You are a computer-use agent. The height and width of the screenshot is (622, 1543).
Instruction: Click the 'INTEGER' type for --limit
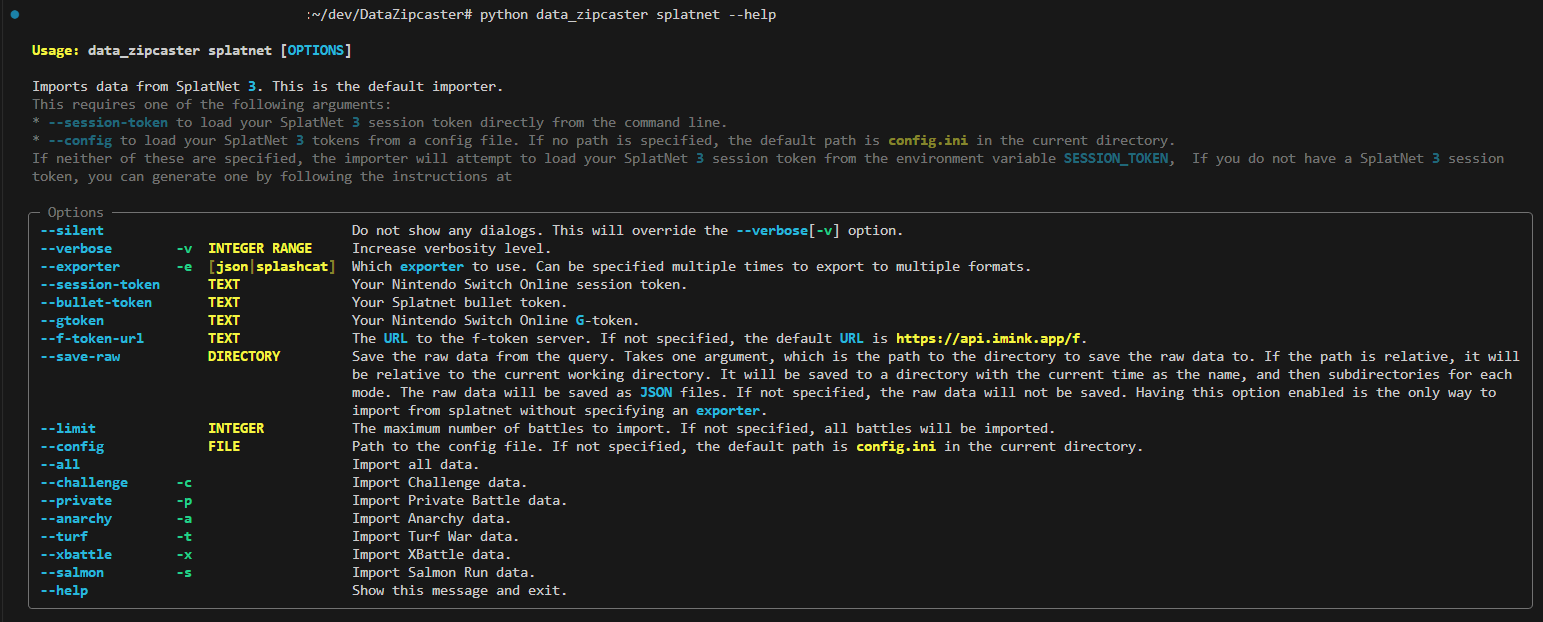[x=236, y=429]
